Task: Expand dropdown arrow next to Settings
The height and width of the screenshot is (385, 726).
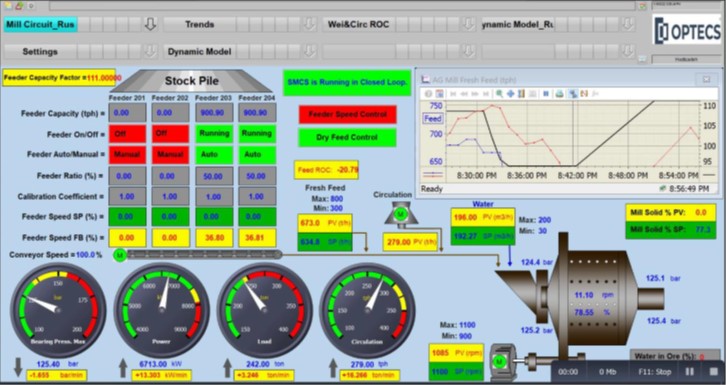Action: [x=150, y=51]
